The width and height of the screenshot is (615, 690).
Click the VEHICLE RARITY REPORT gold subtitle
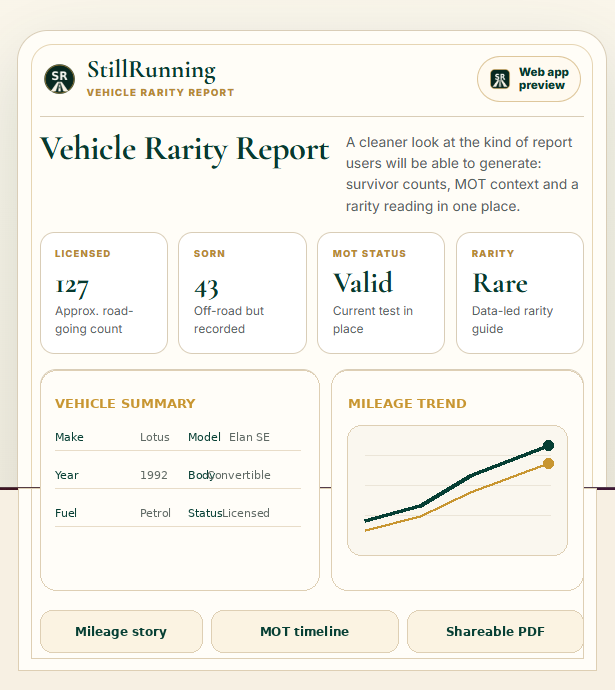(x=161, y=92)
